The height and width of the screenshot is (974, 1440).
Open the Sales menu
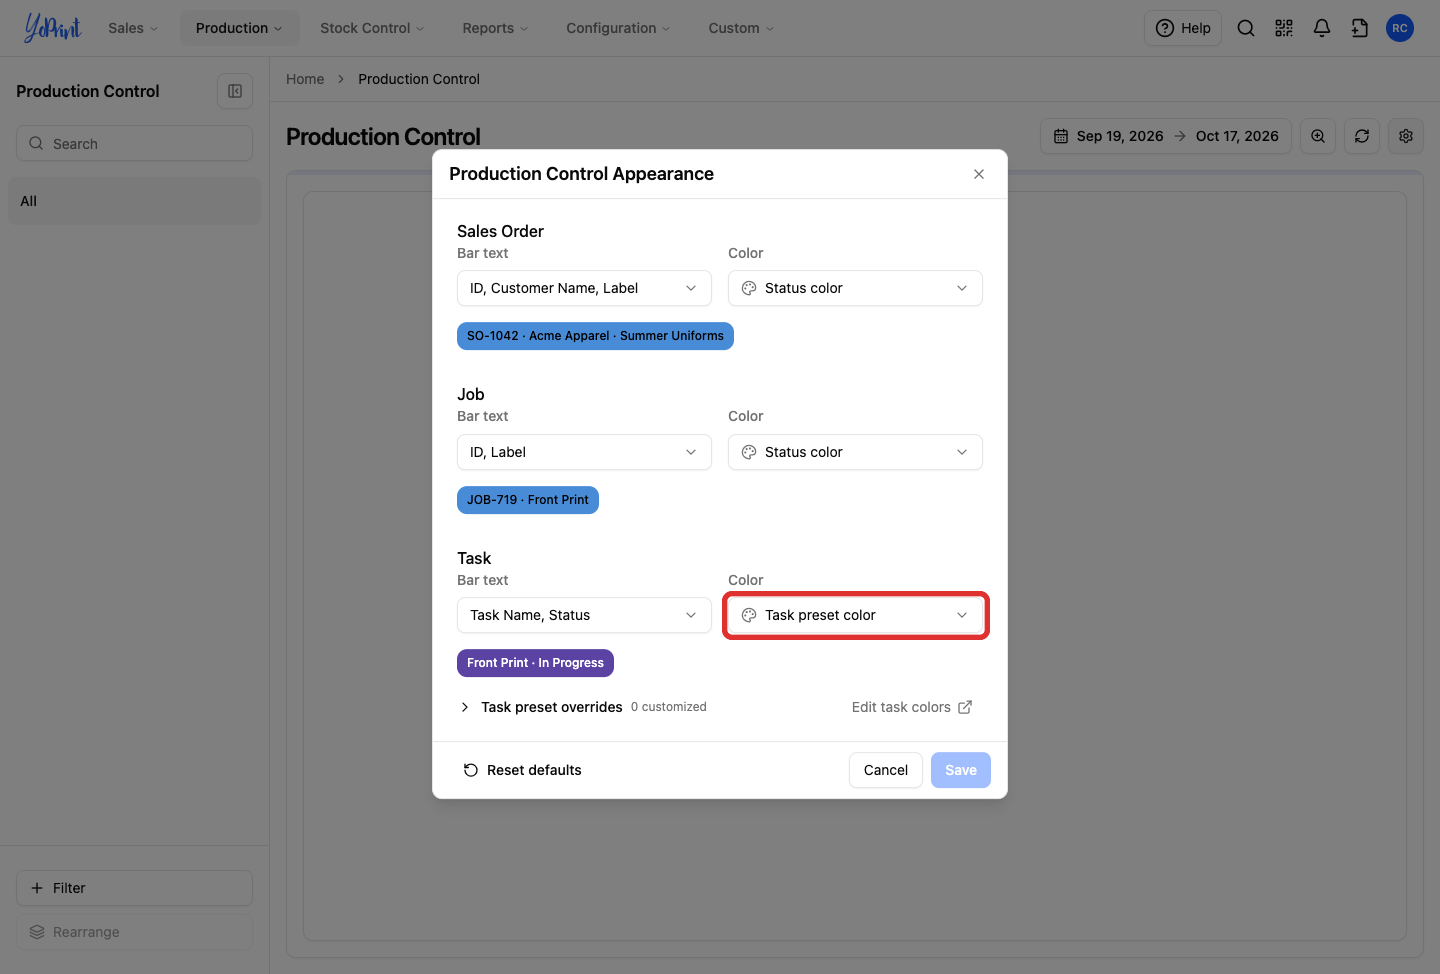point(133,28)
